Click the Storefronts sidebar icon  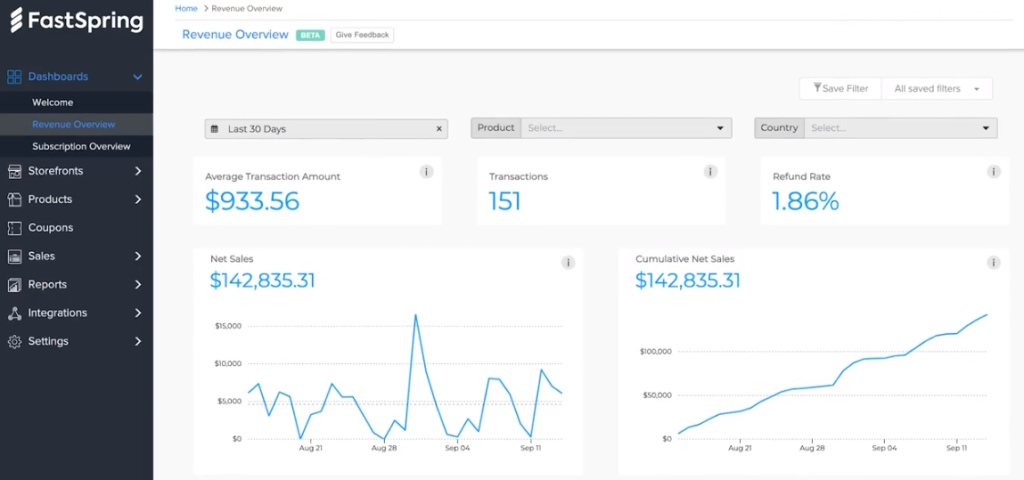[x=14, y=171]
